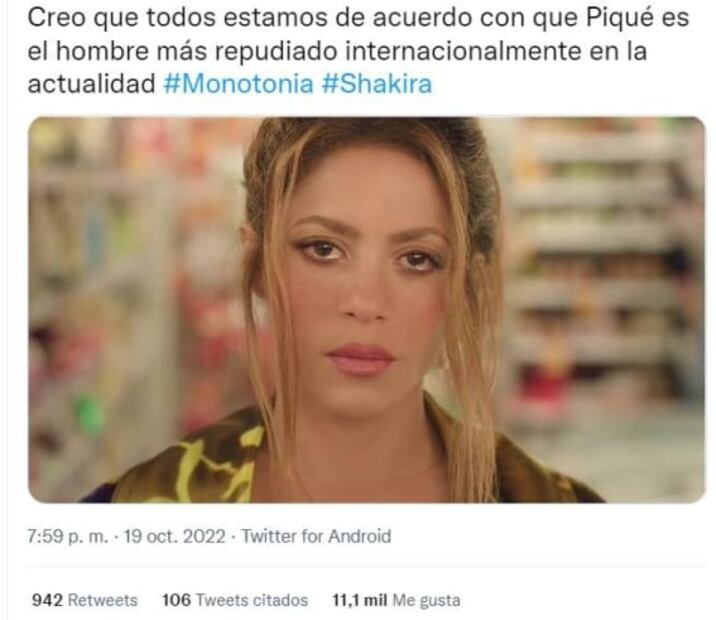The width and height of the screenshot is (716, 620).
Task: Click the word Retweets in stats
Action: pyautogui.click(x=102, y=600)
